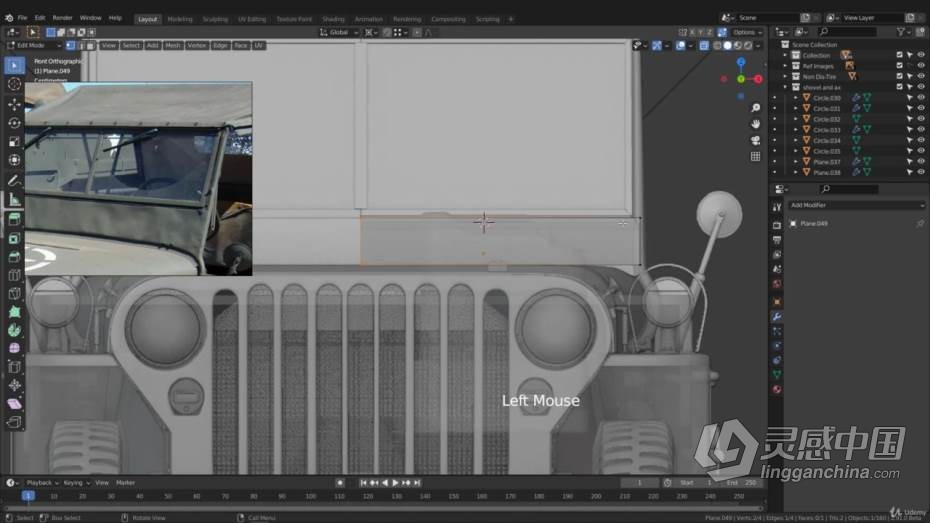Jump to the timeline end frame
Image resolution: width=930 pixels, height=523 pixels.
click(417, 483)
